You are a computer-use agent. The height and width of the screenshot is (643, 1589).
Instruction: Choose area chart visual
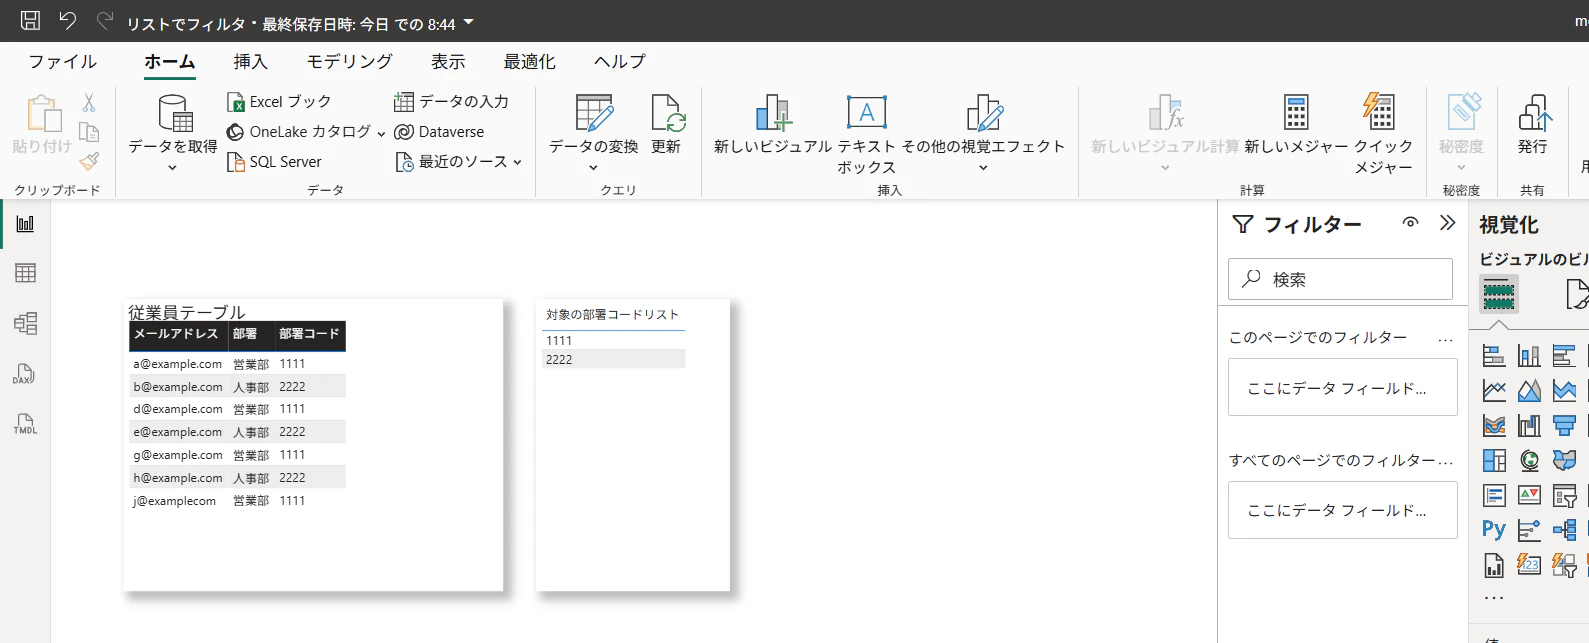pos(1529,390)
